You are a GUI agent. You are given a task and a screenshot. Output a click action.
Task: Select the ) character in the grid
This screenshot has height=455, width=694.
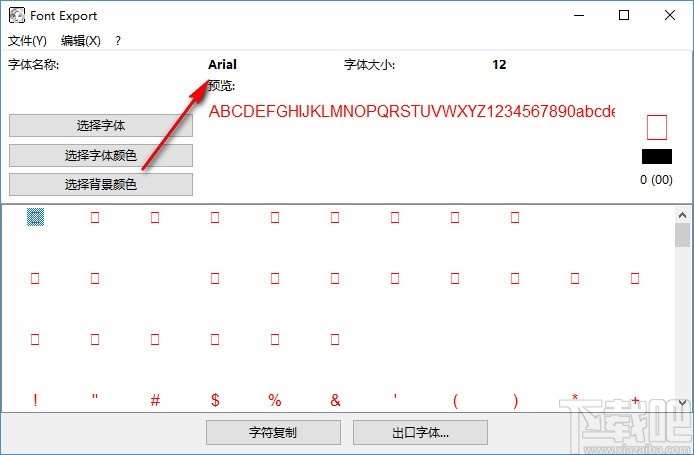(x=515, y=401)
